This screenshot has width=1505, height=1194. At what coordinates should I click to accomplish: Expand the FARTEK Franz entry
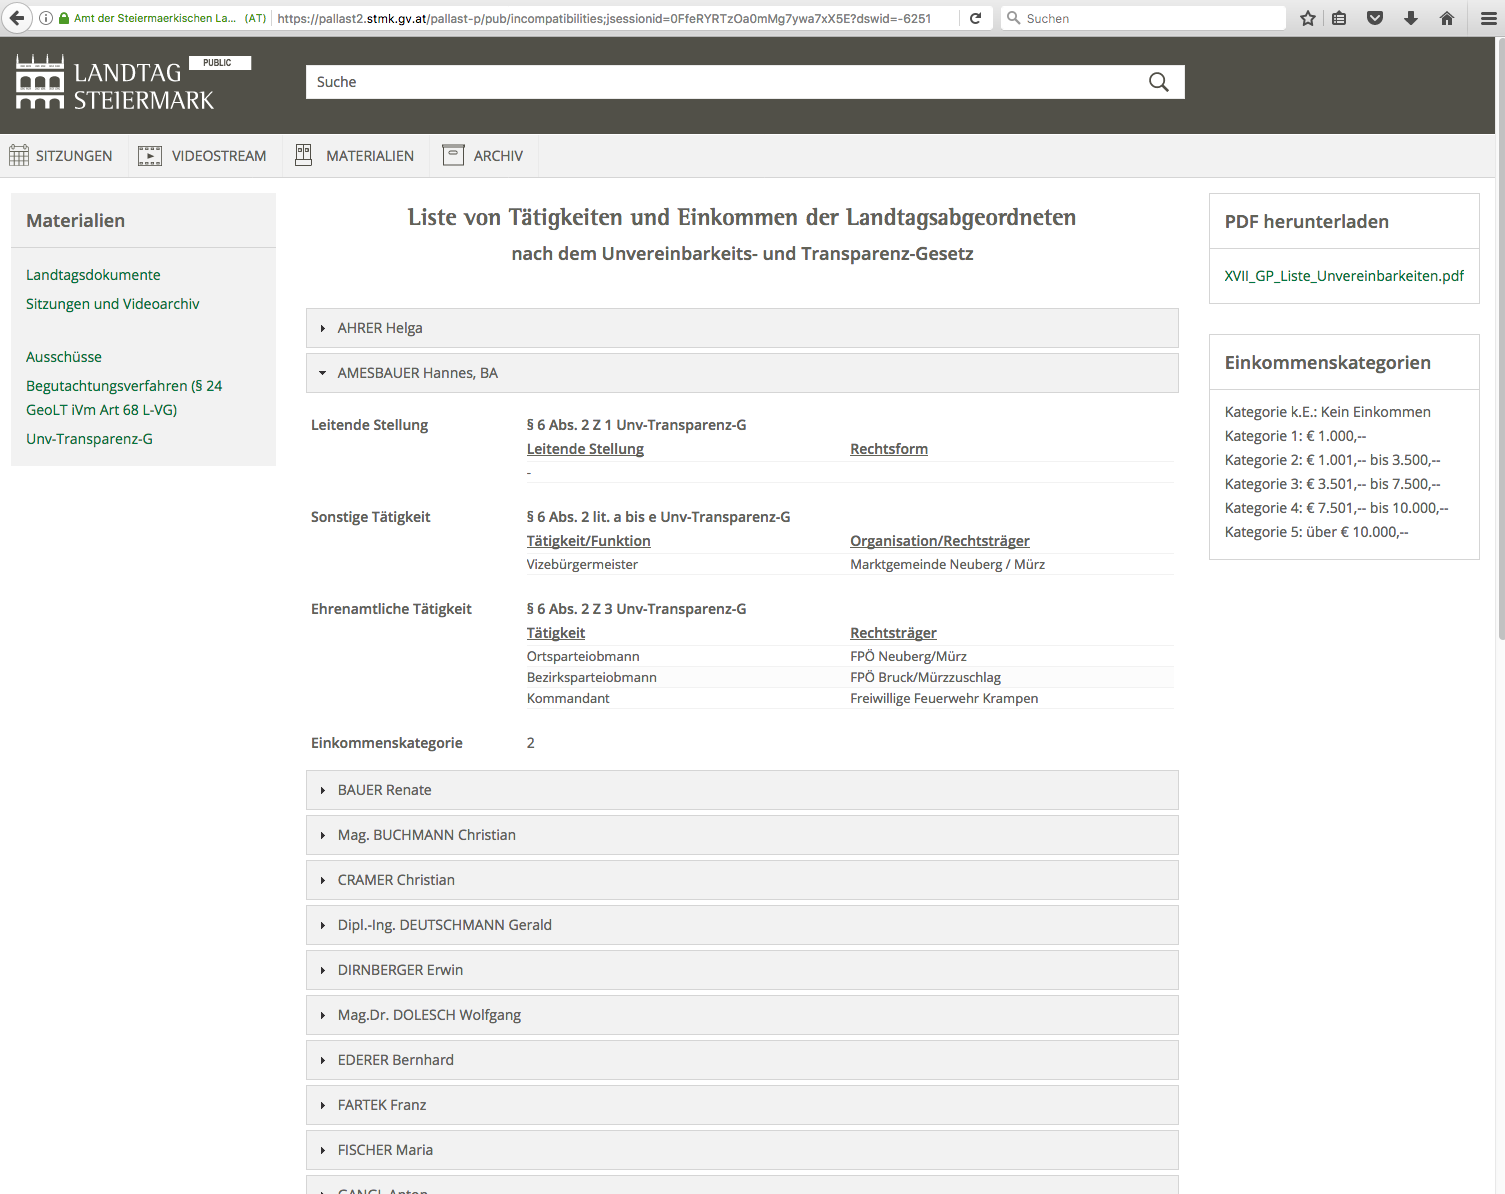tap(742, 1105)
